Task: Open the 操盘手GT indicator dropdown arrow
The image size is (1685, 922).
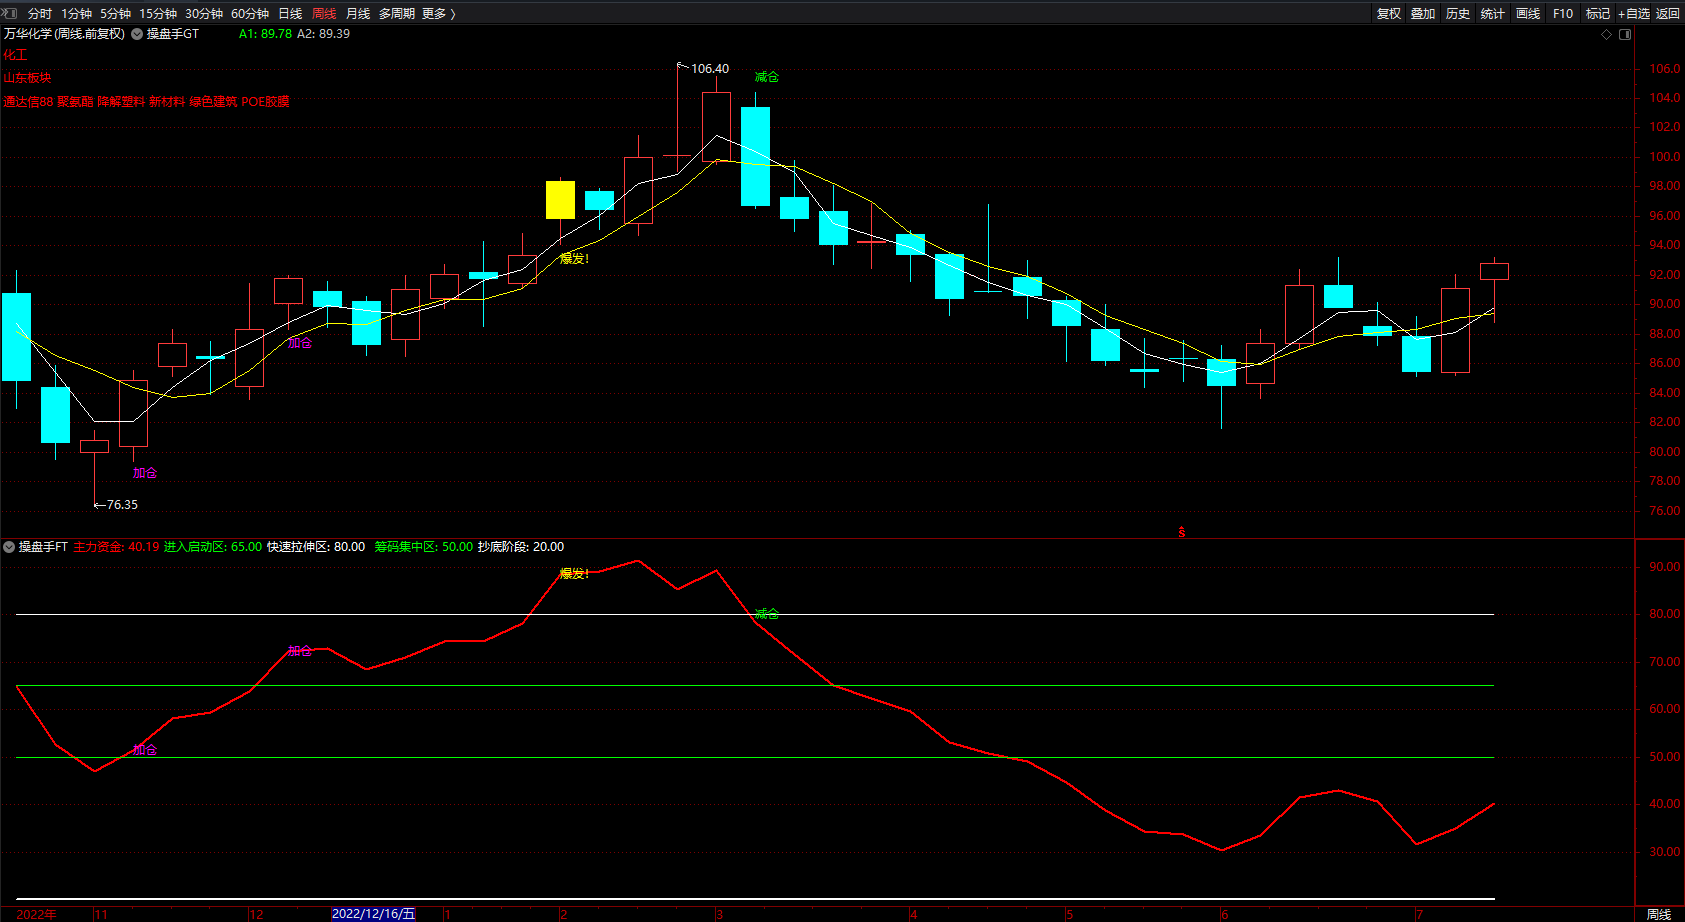Action: 137,34
